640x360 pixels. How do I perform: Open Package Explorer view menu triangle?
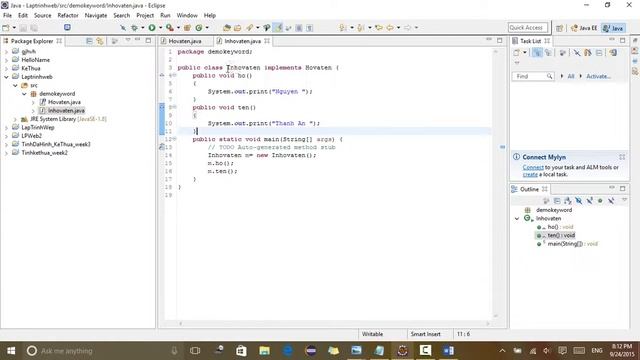128,40
